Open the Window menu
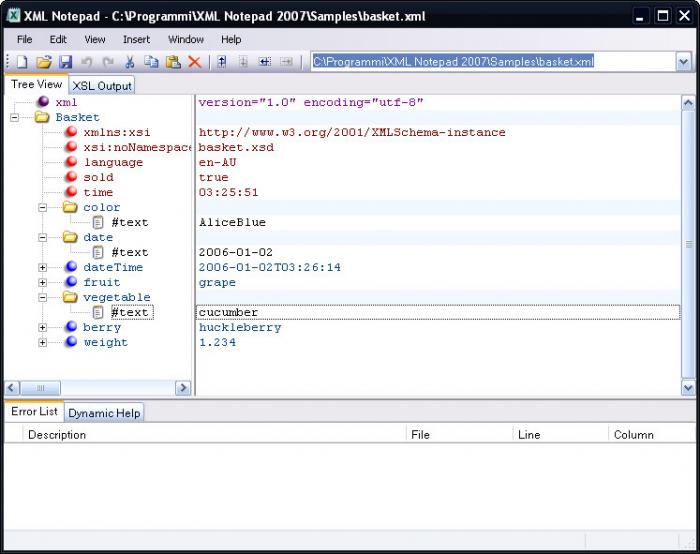Screen dimensions: 700x554 (x=186, y=39)
